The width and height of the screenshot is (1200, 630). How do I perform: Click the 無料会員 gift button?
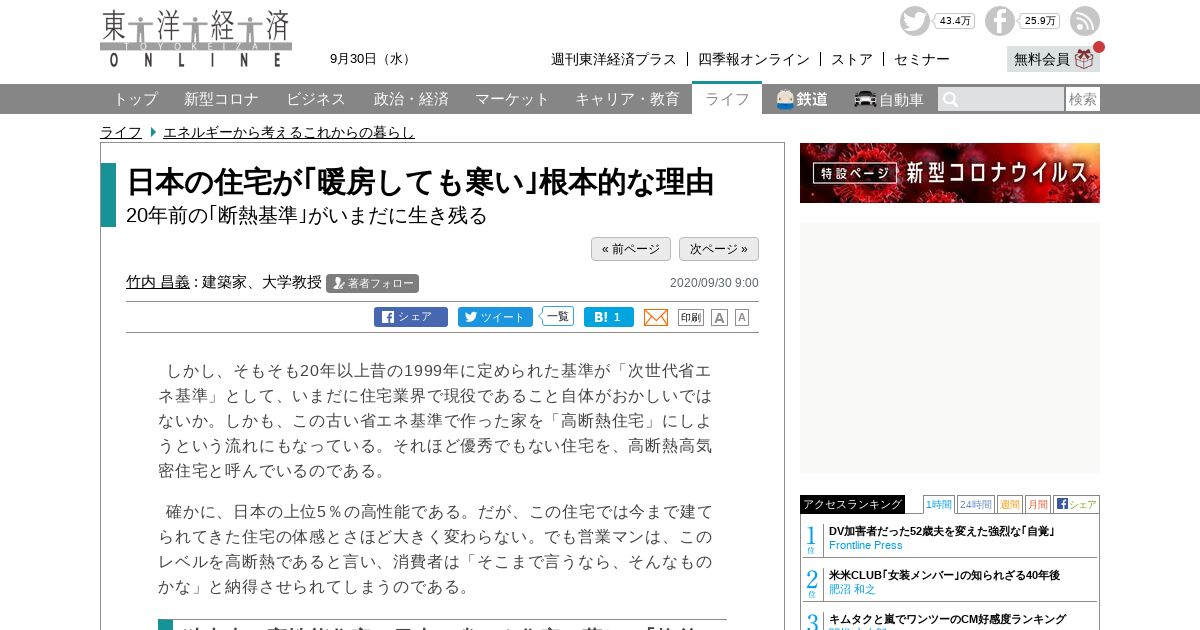click(1053, 59)
